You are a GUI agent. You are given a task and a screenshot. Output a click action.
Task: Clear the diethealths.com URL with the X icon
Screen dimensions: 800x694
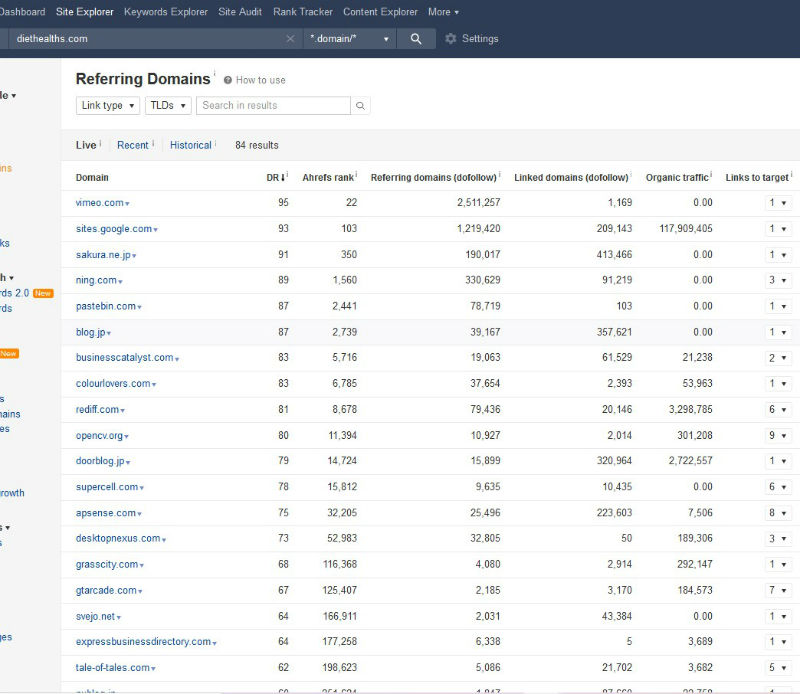(x=290, y=39)
